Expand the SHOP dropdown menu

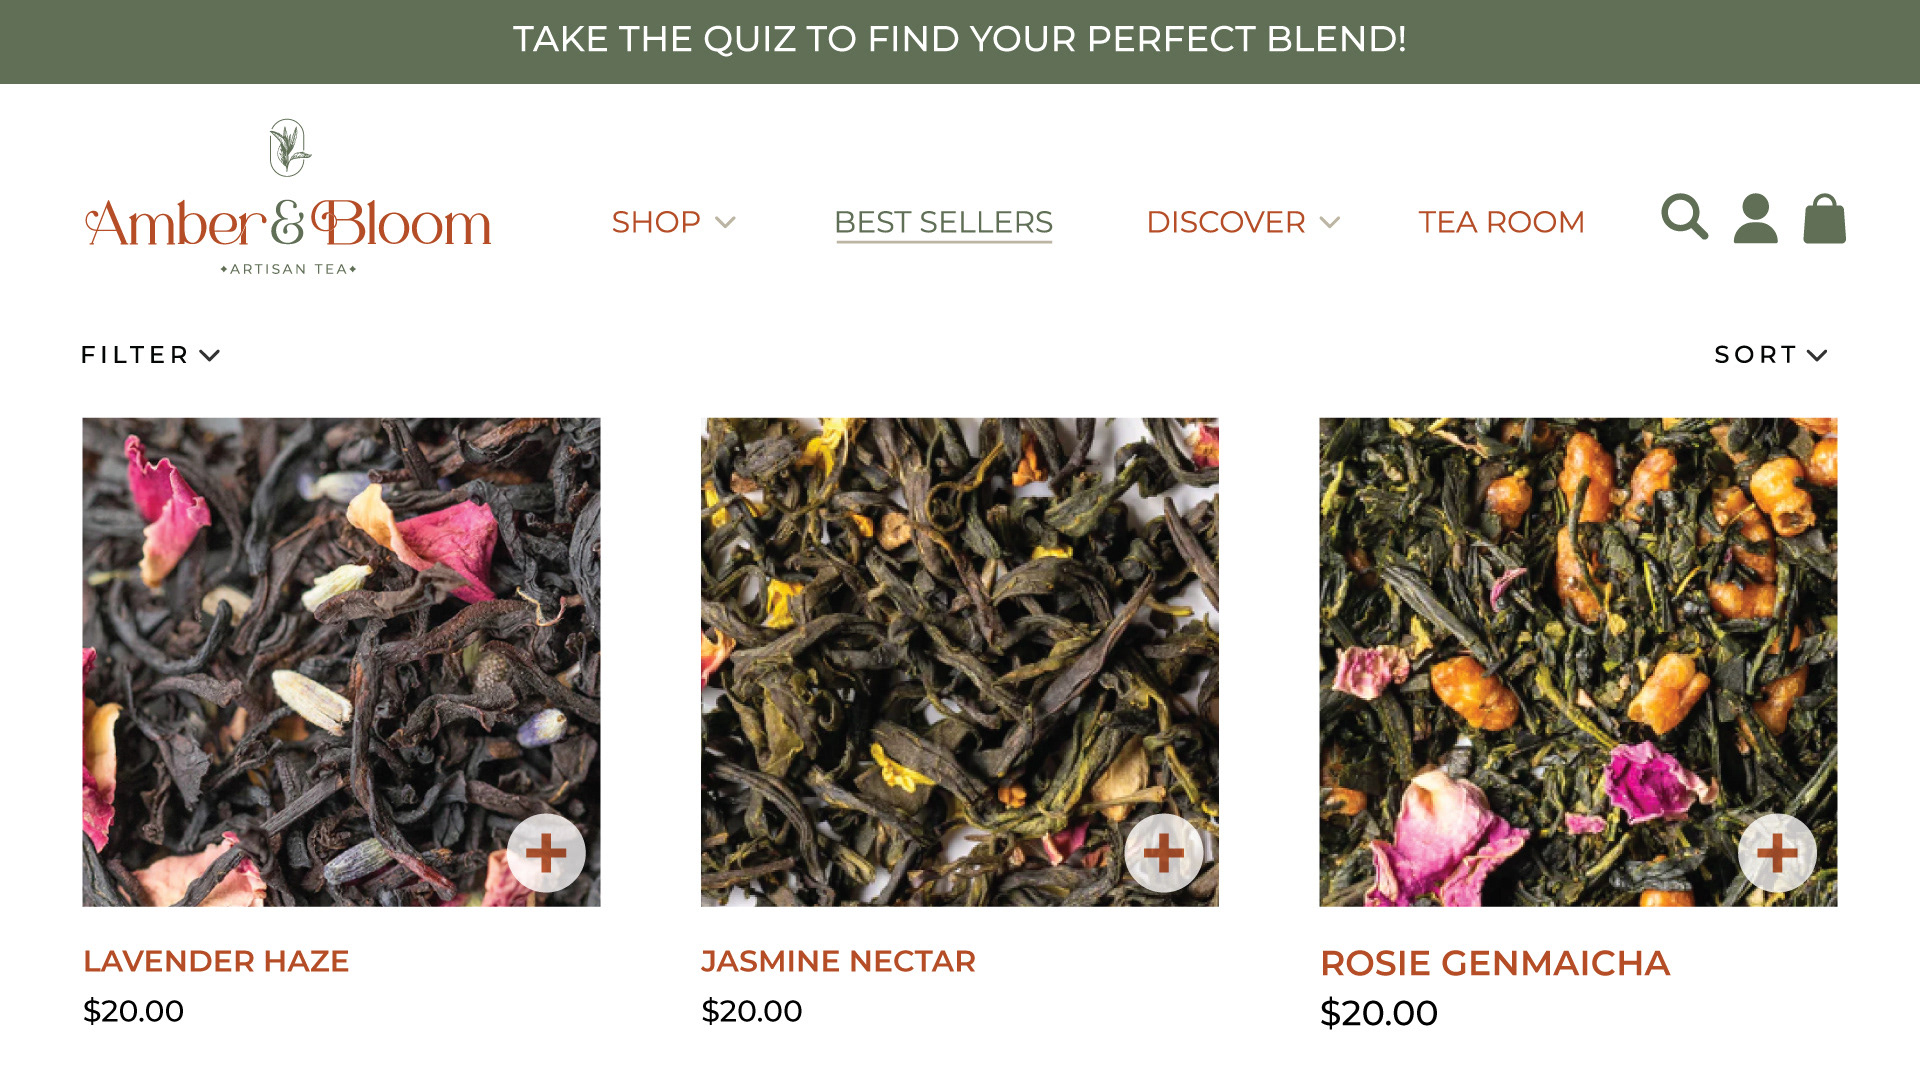coord(673,222)
